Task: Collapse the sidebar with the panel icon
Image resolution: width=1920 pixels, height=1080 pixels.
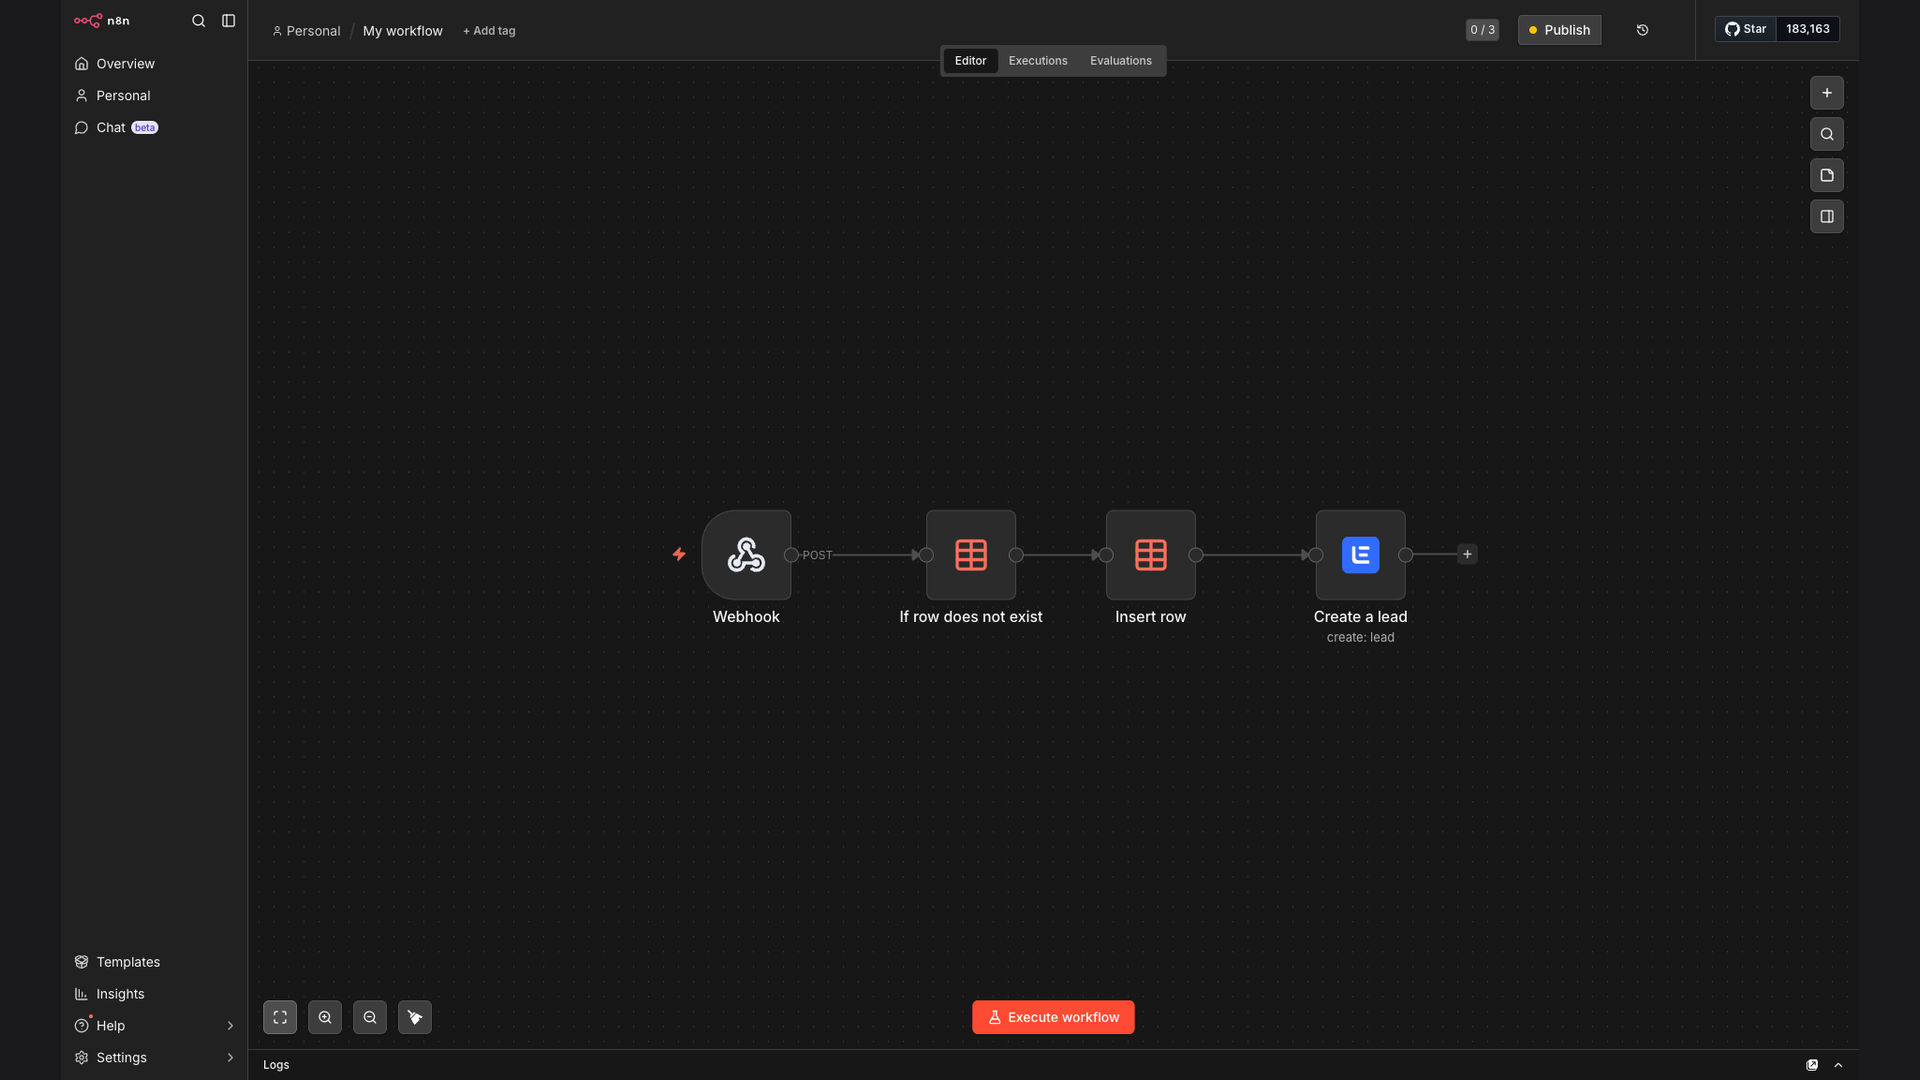Action: pos(228,20)
